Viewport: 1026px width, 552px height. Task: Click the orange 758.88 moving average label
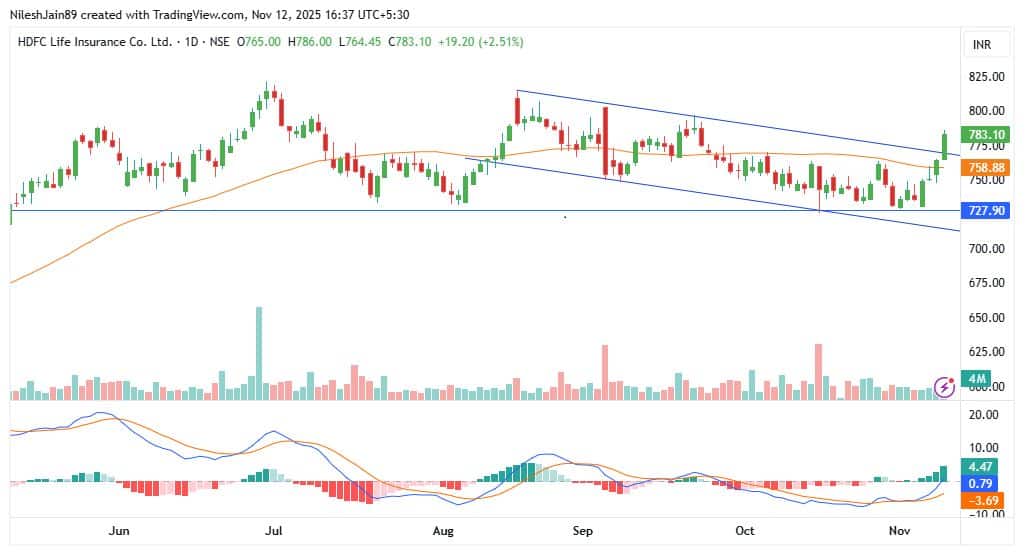click(988, 168)
